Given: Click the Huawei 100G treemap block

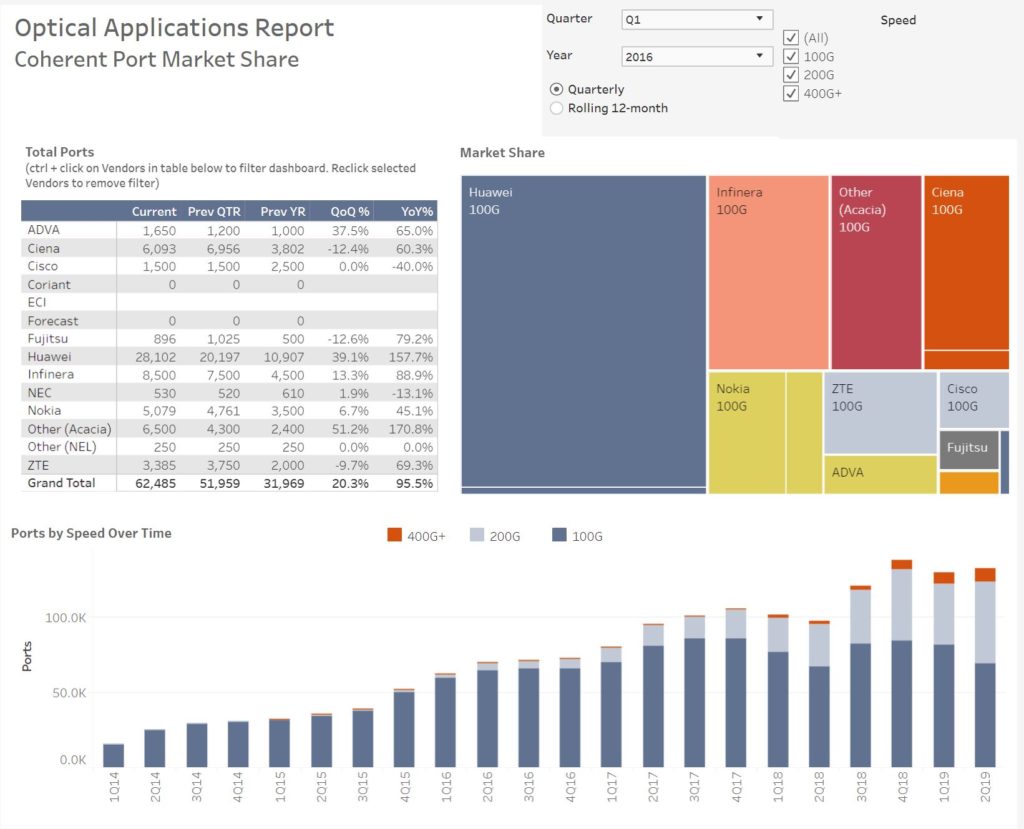Looking at the screenshot, I should coord(583,331).
